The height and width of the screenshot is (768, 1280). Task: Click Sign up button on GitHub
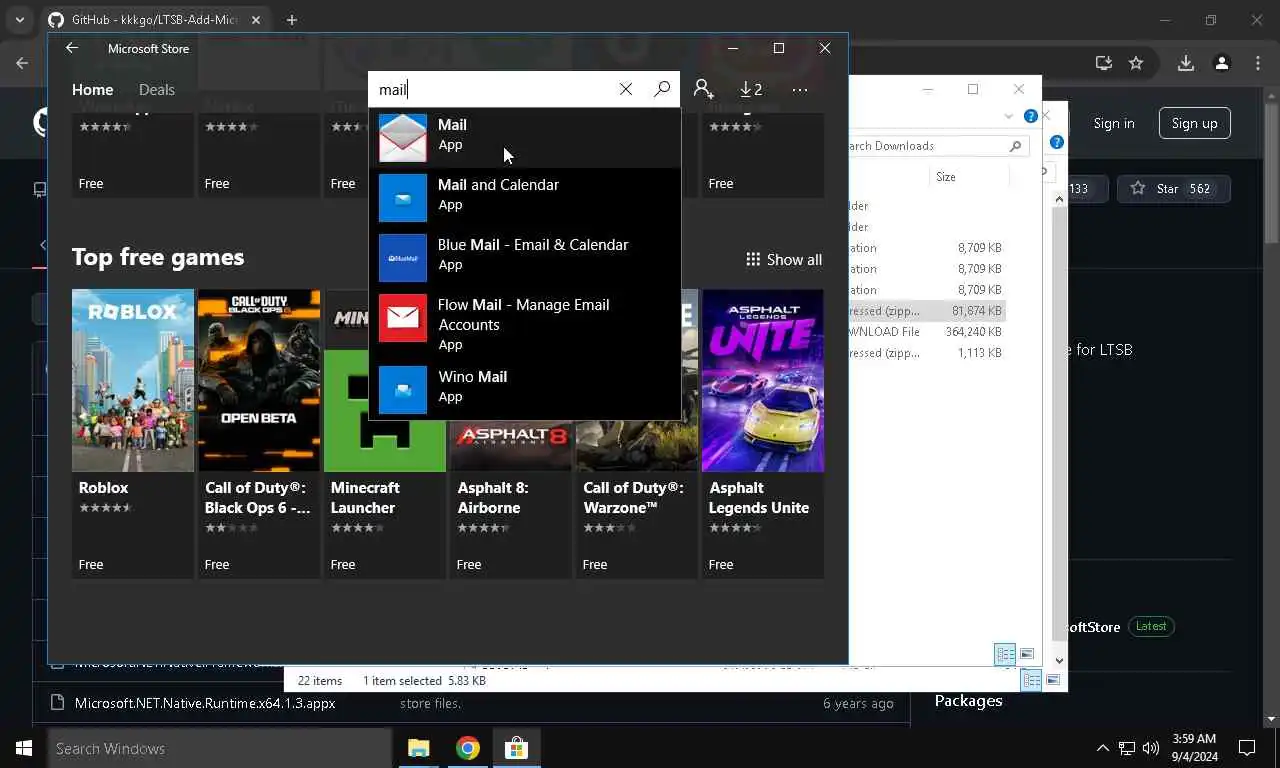coord(1195,123)
